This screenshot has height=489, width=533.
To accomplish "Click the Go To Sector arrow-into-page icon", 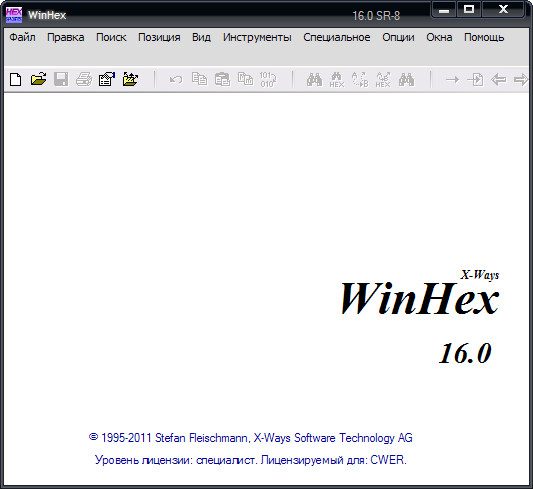I will click(x=475, y=80).
